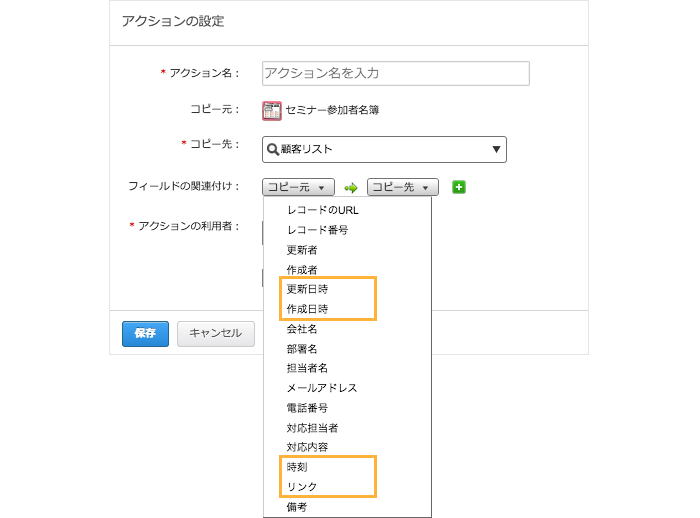Screen dimensions: 700x518
Task: Pick メールアドレス in the dropdown list
Action: click(321, 388)
